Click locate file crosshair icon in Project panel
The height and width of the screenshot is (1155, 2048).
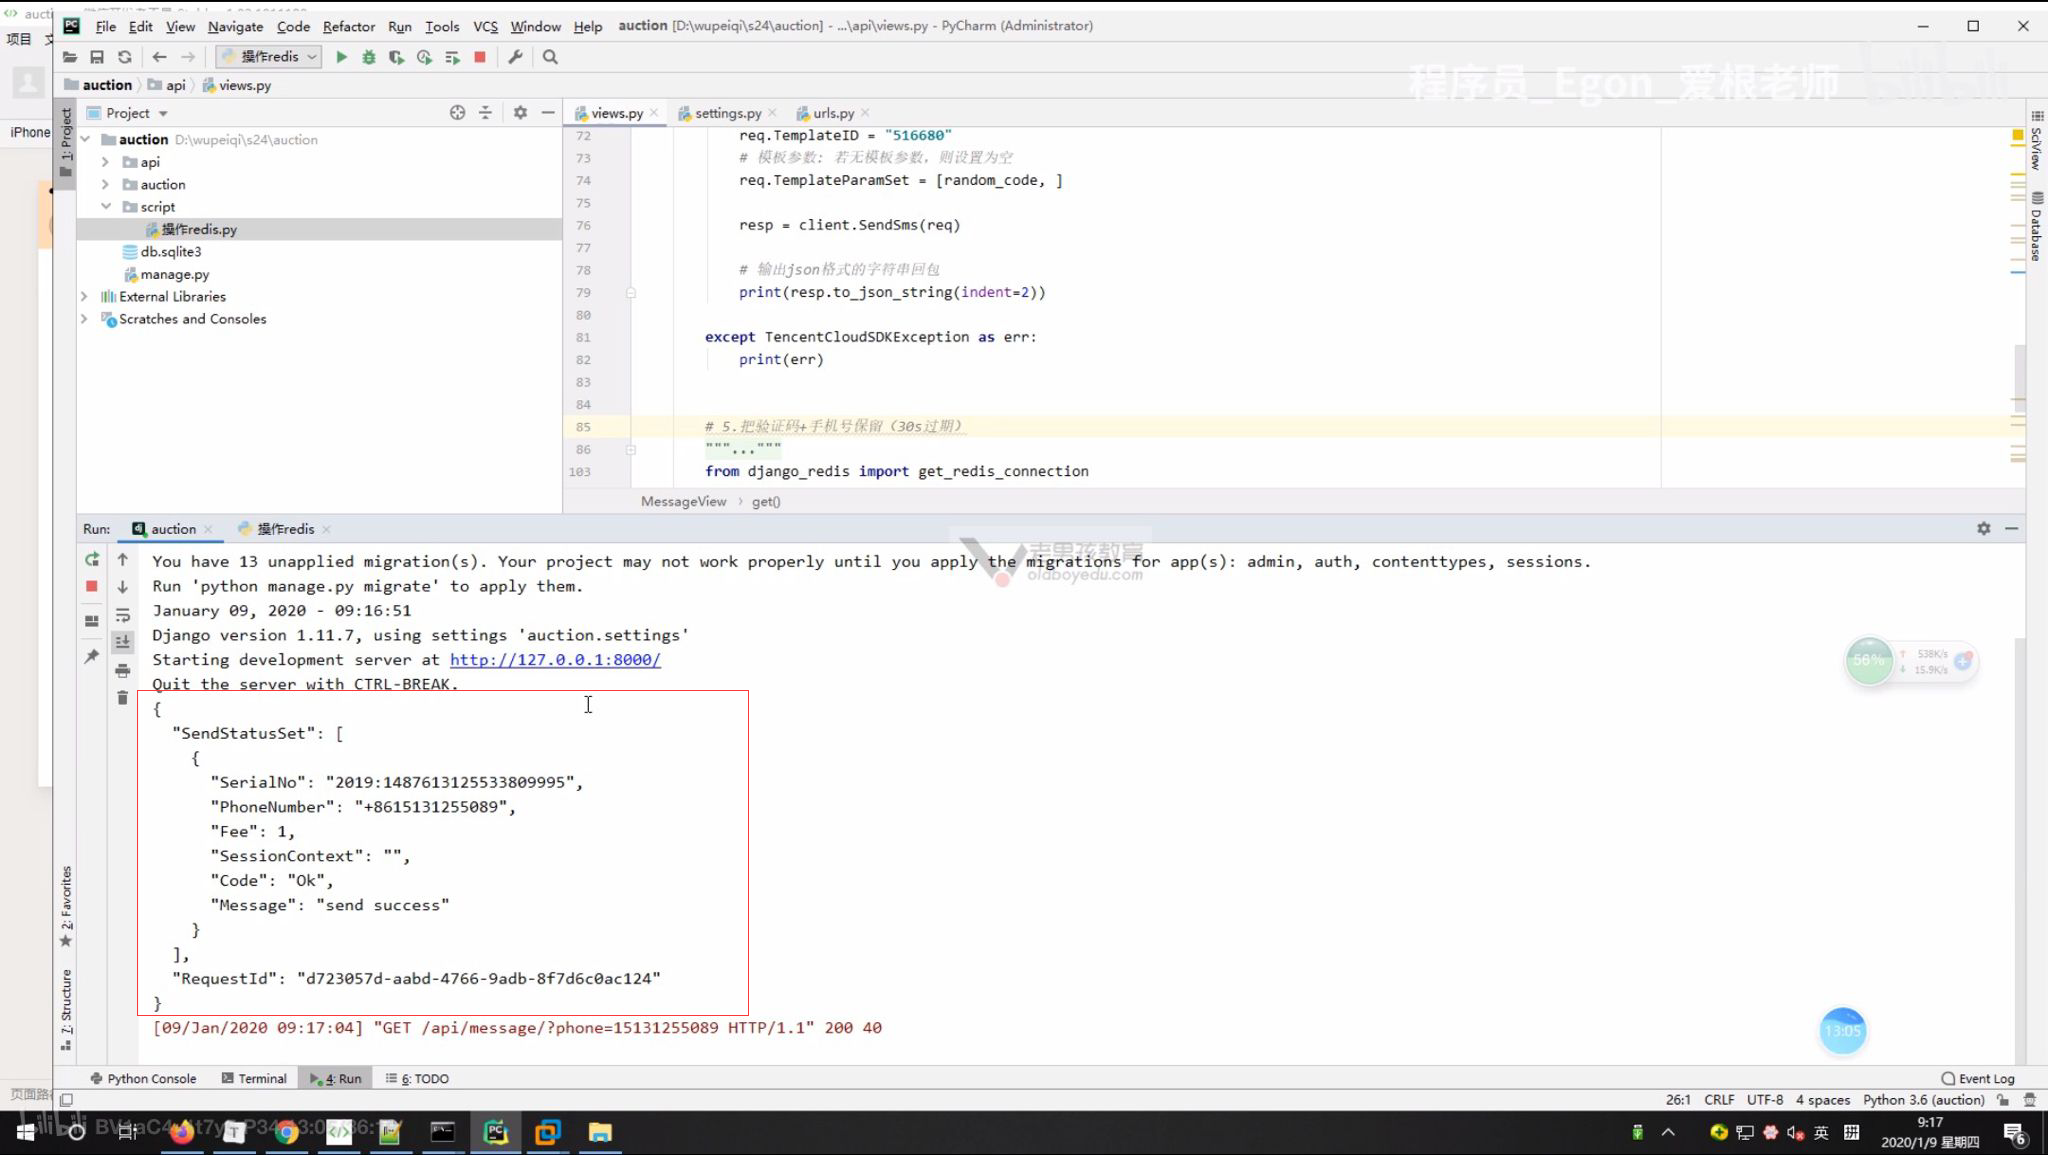pyautogui.click(x=457, y=113)
